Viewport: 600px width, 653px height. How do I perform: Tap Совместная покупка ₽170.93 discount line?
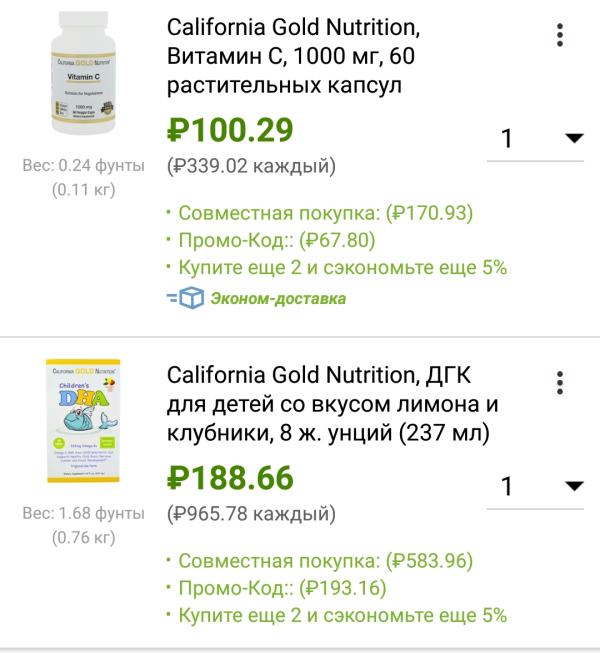(x=320, y=213)
